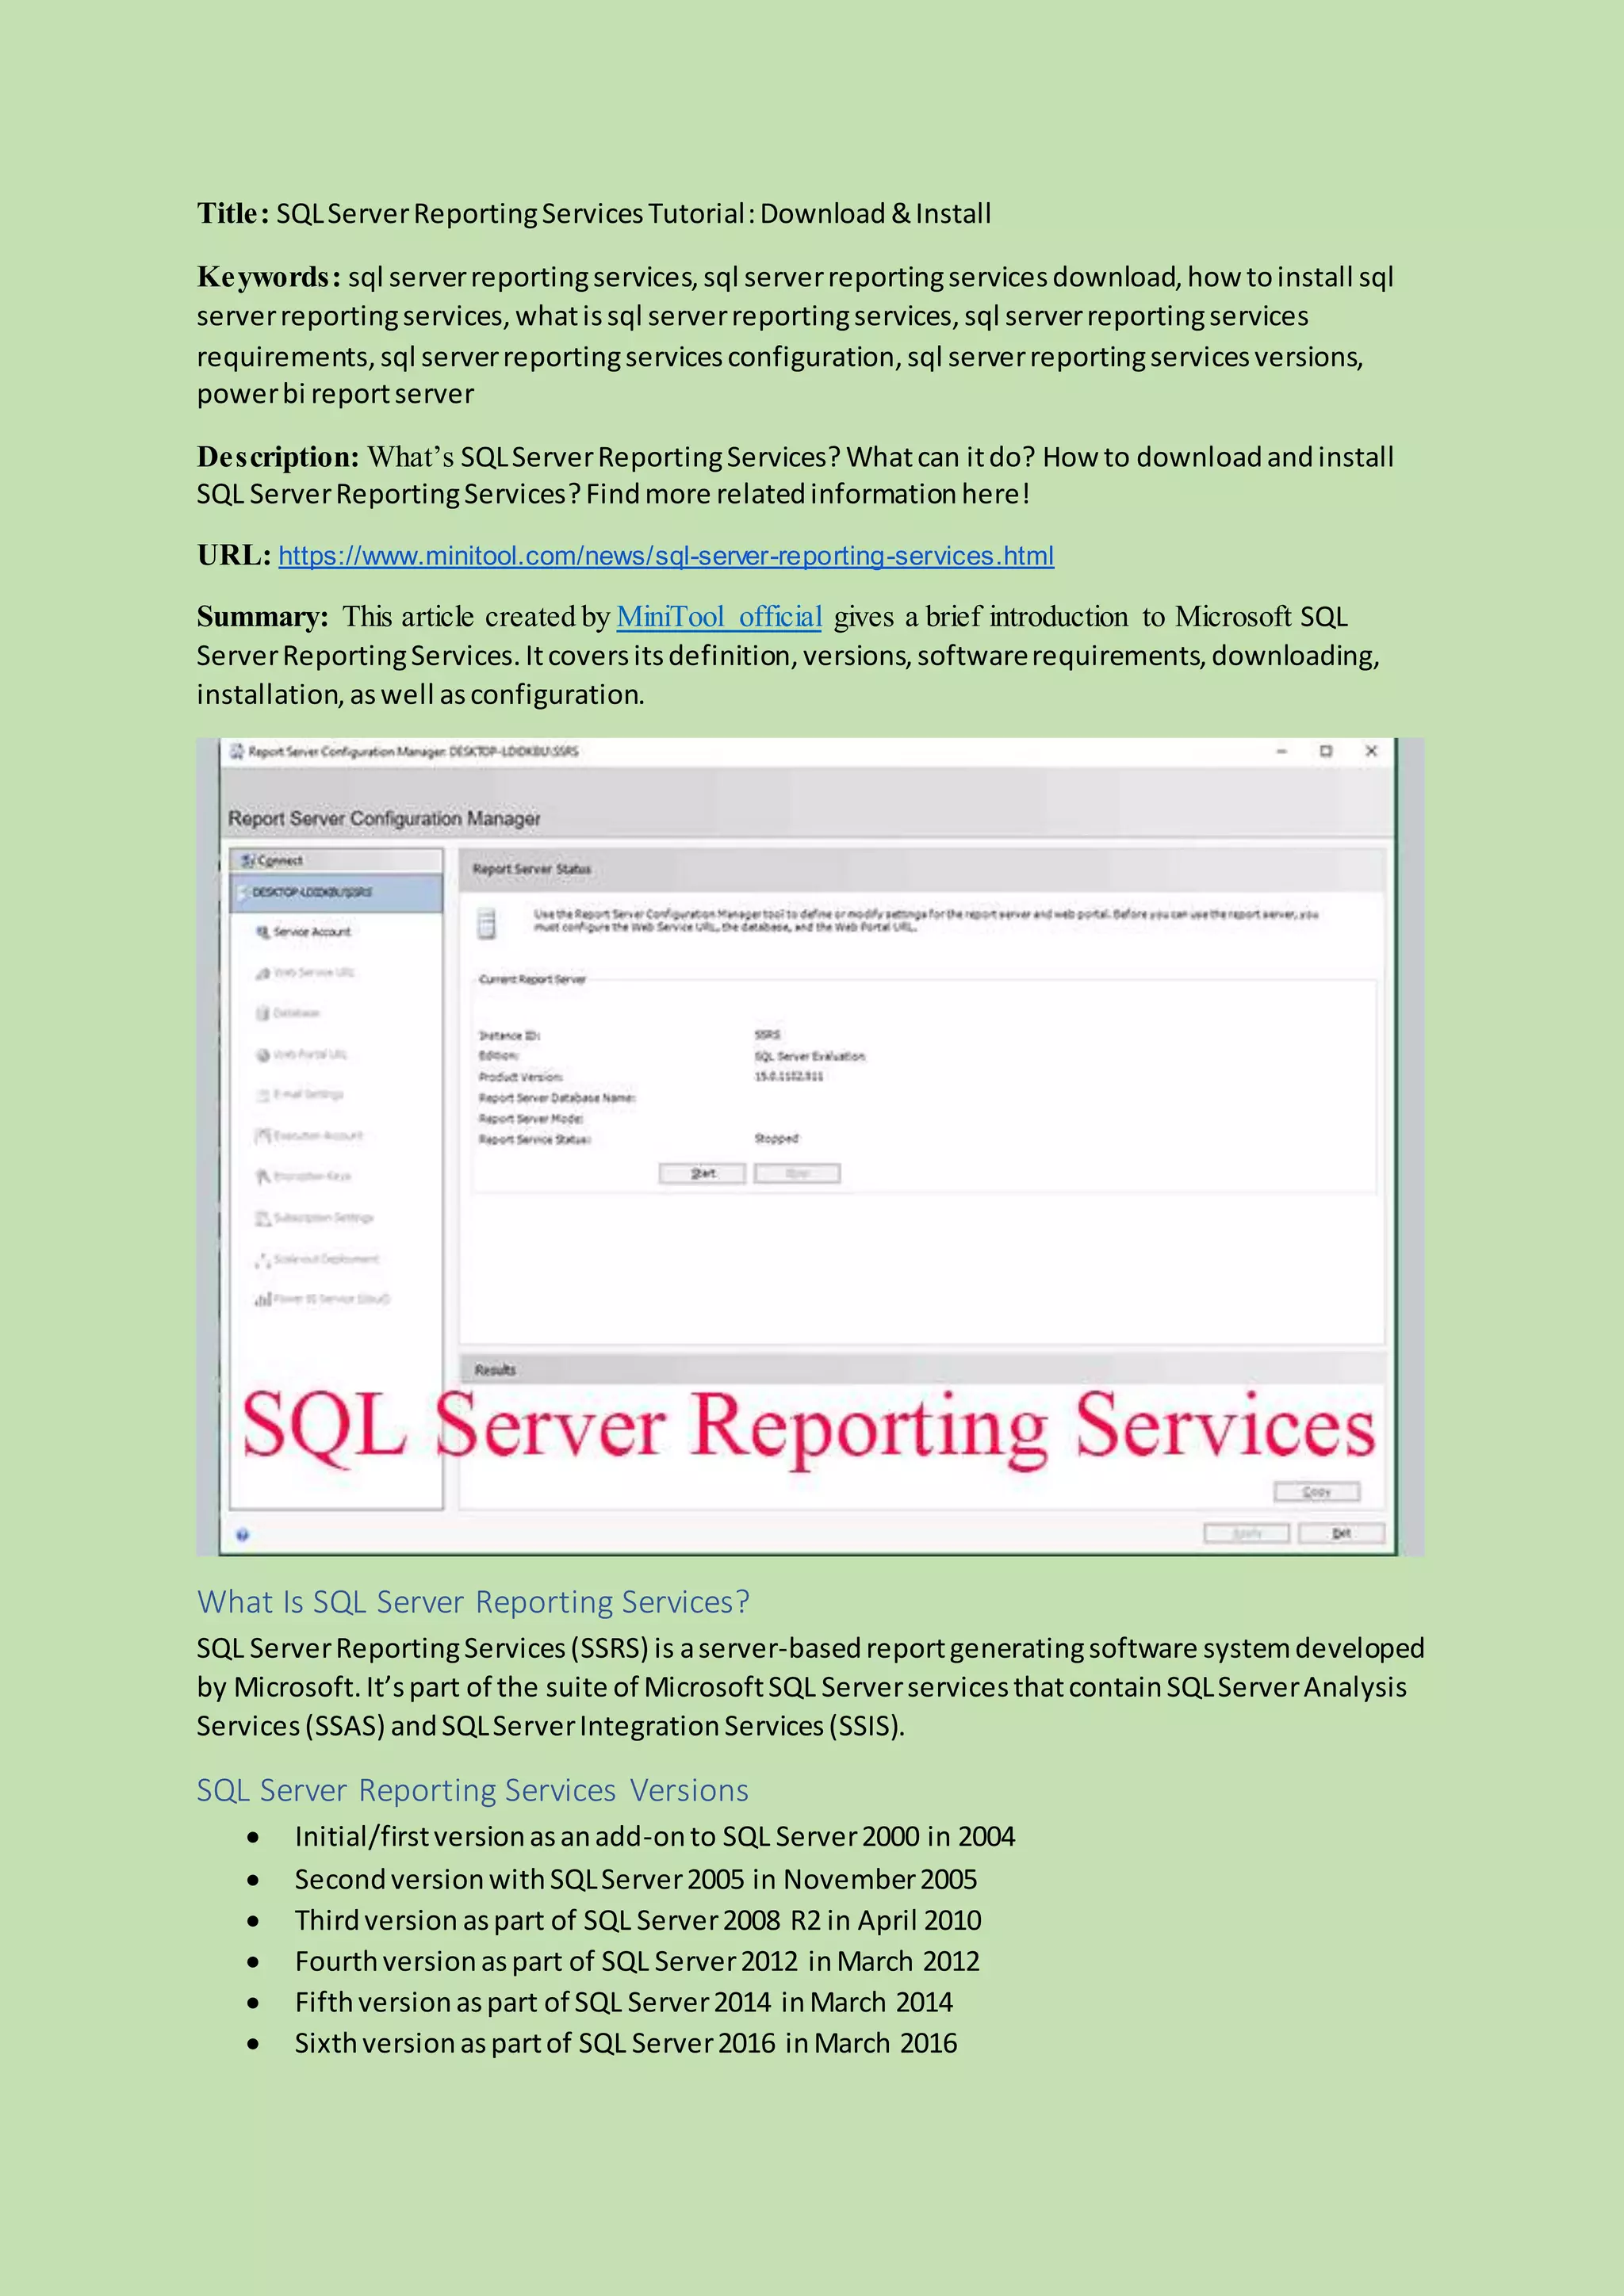Close the Report Server Configuration Manager window

pyautogui.click(x=1371, y=751)
